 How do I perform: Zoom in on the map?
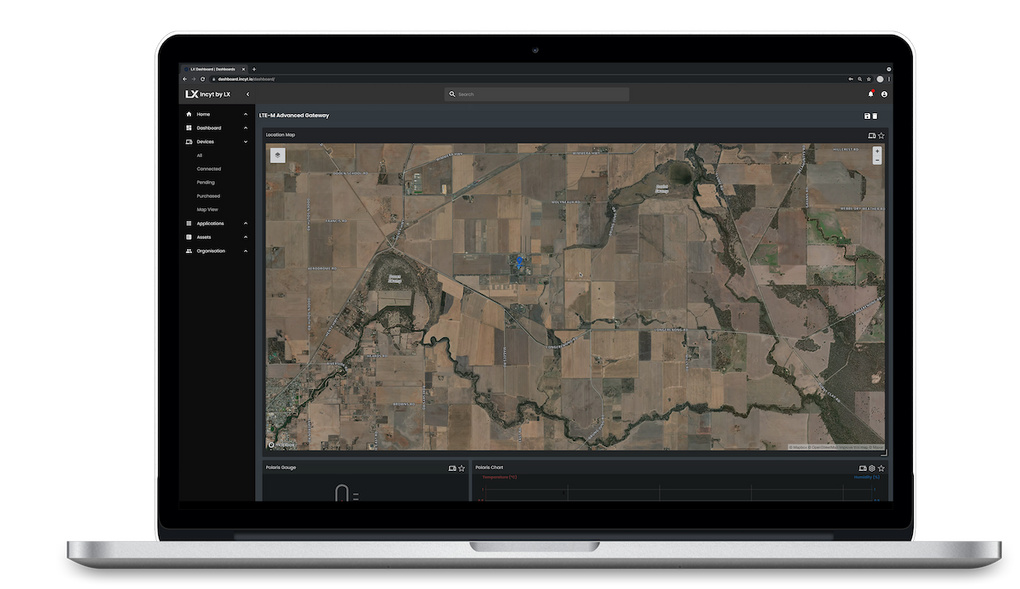point(877,151)
